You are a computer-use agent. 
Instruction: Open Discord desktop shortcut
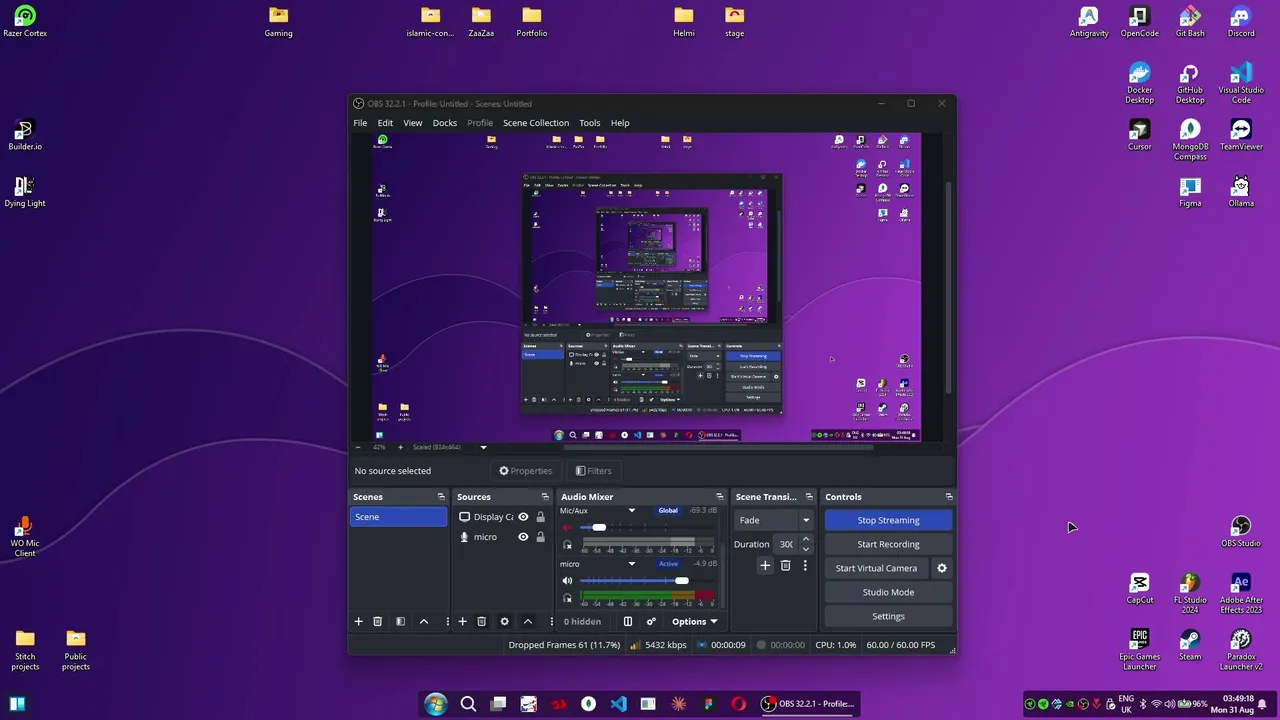coord(1241,22)
